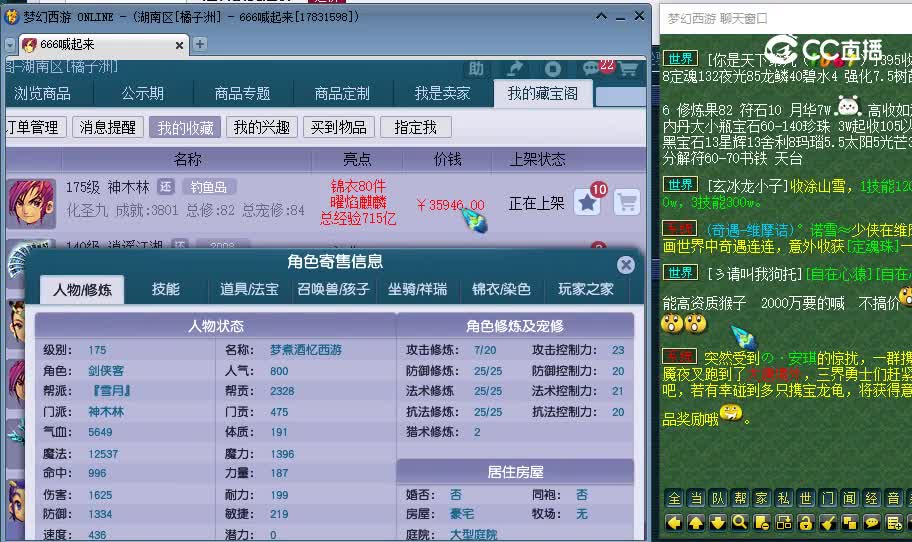Click the overlapping squares icon in chat toolbar

(850, 523)
